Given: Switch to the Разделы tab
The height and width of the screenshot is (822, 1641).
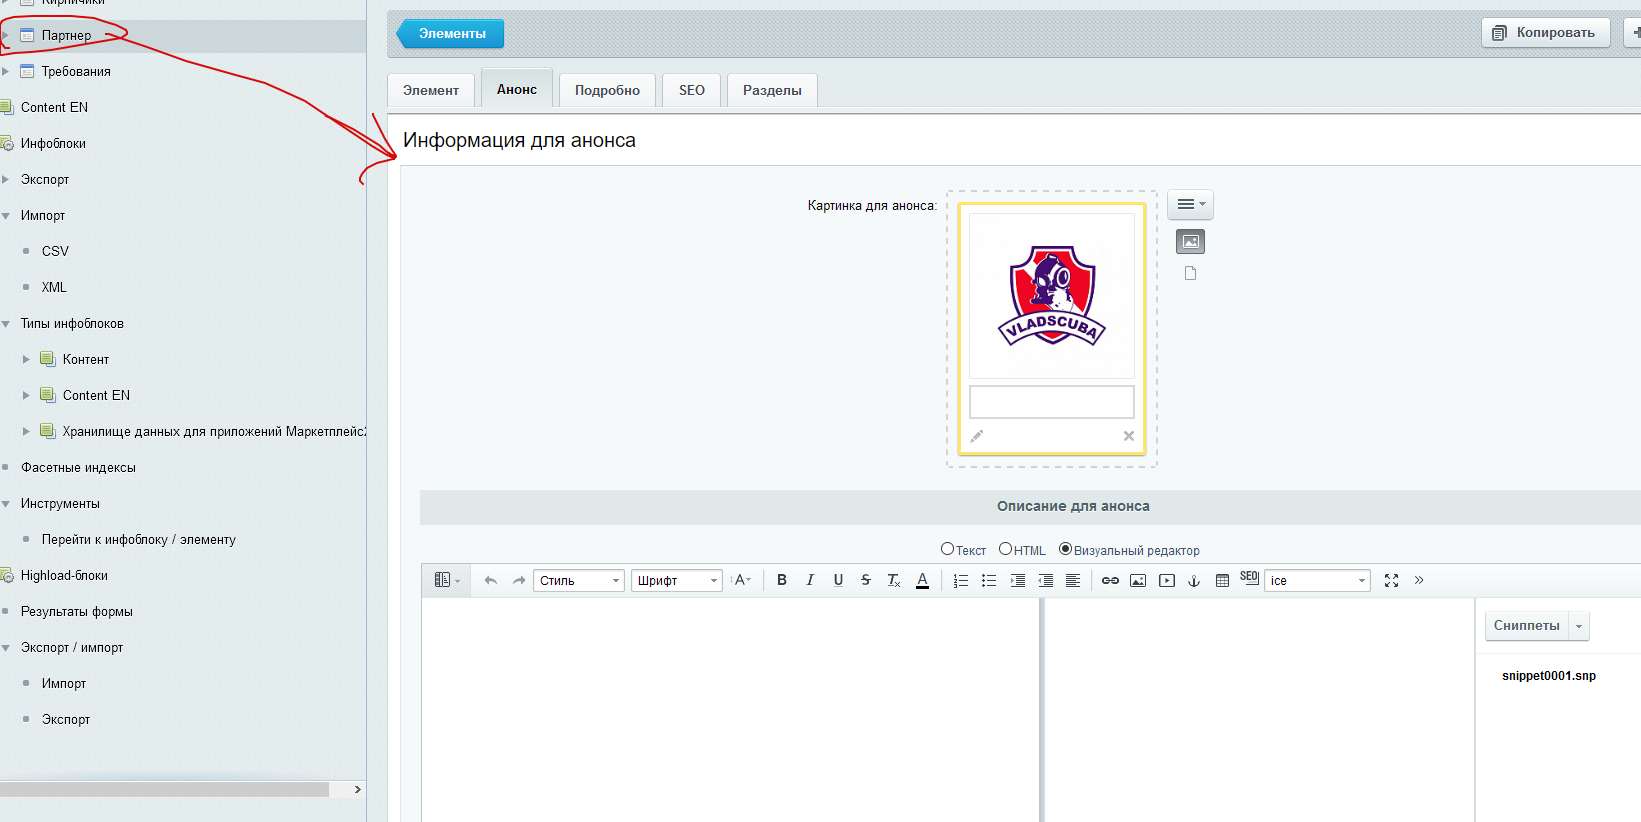Looking at the screenshot, I should 772,90.
